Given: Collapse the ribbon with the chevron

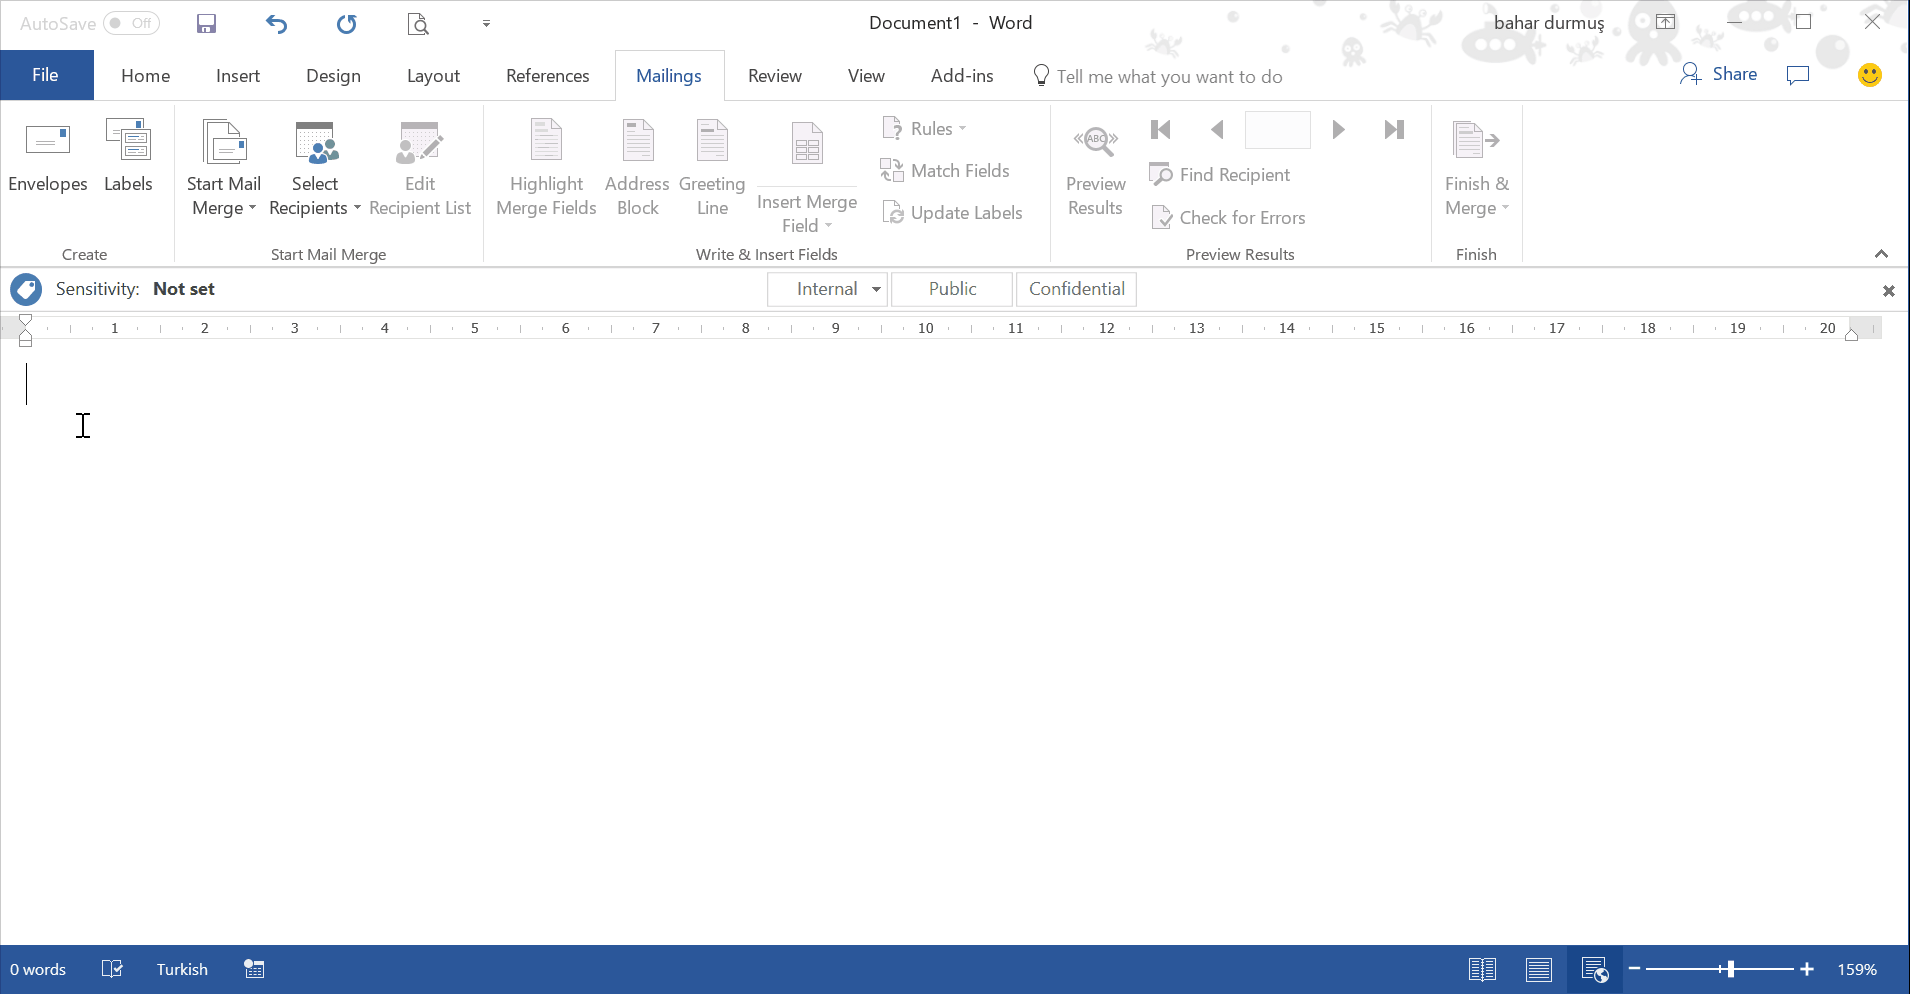Looking at the screenshot, I should click(x=1881, y=254).
